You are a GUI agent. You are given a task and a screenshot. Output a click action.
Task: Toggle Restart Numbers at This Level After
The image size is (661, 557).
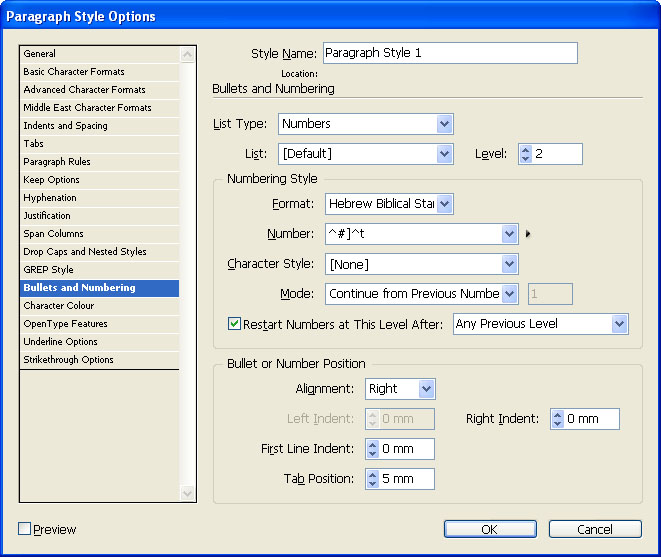[x=235, y=324]
